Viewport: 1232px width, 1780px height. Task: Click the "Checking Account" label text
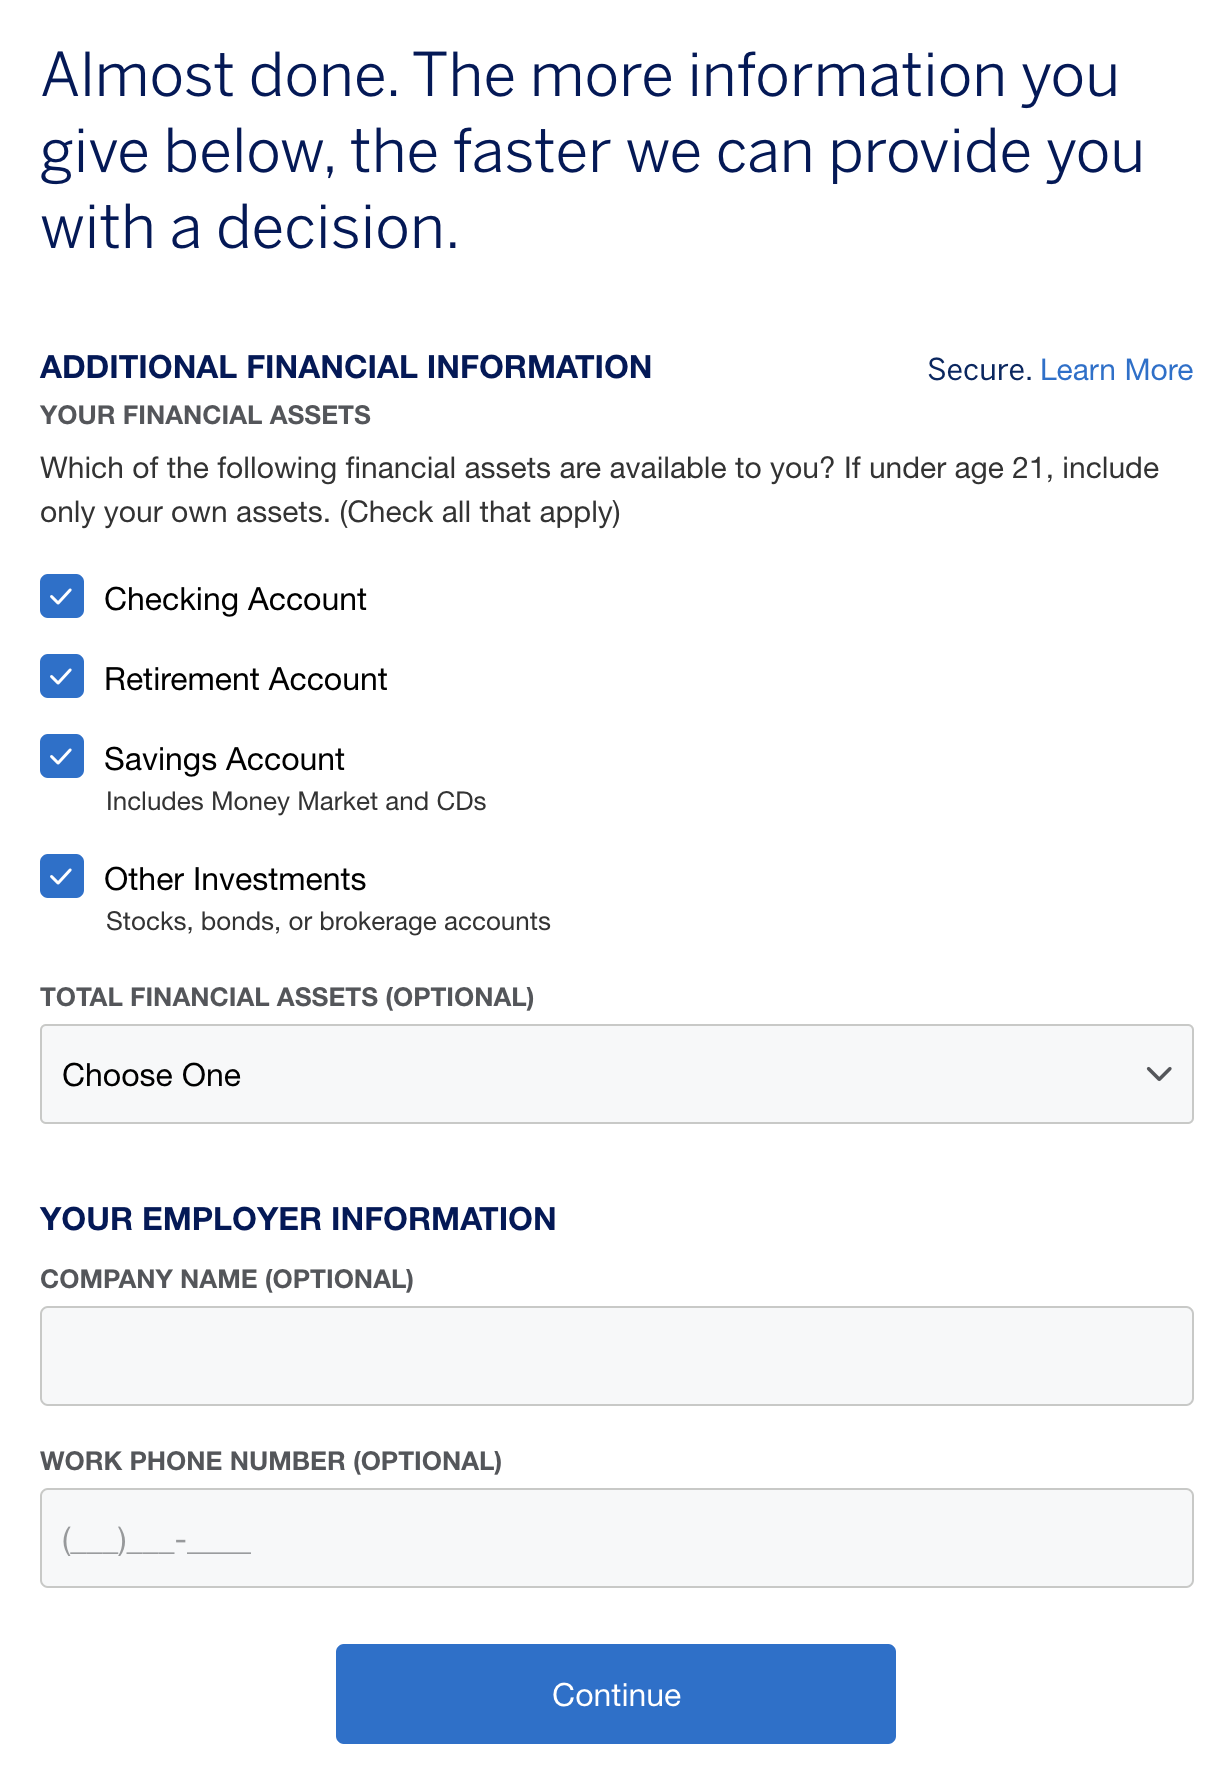tap(235, 599)
